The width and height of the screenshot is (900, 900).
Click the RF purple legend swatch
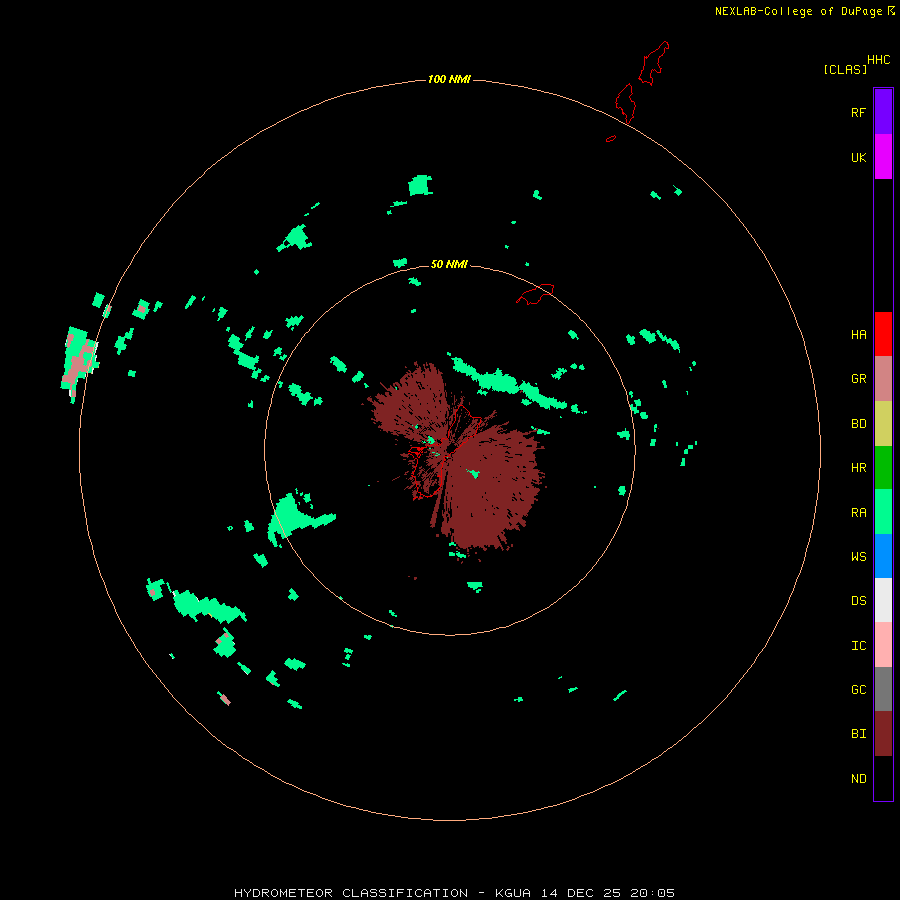883,112
